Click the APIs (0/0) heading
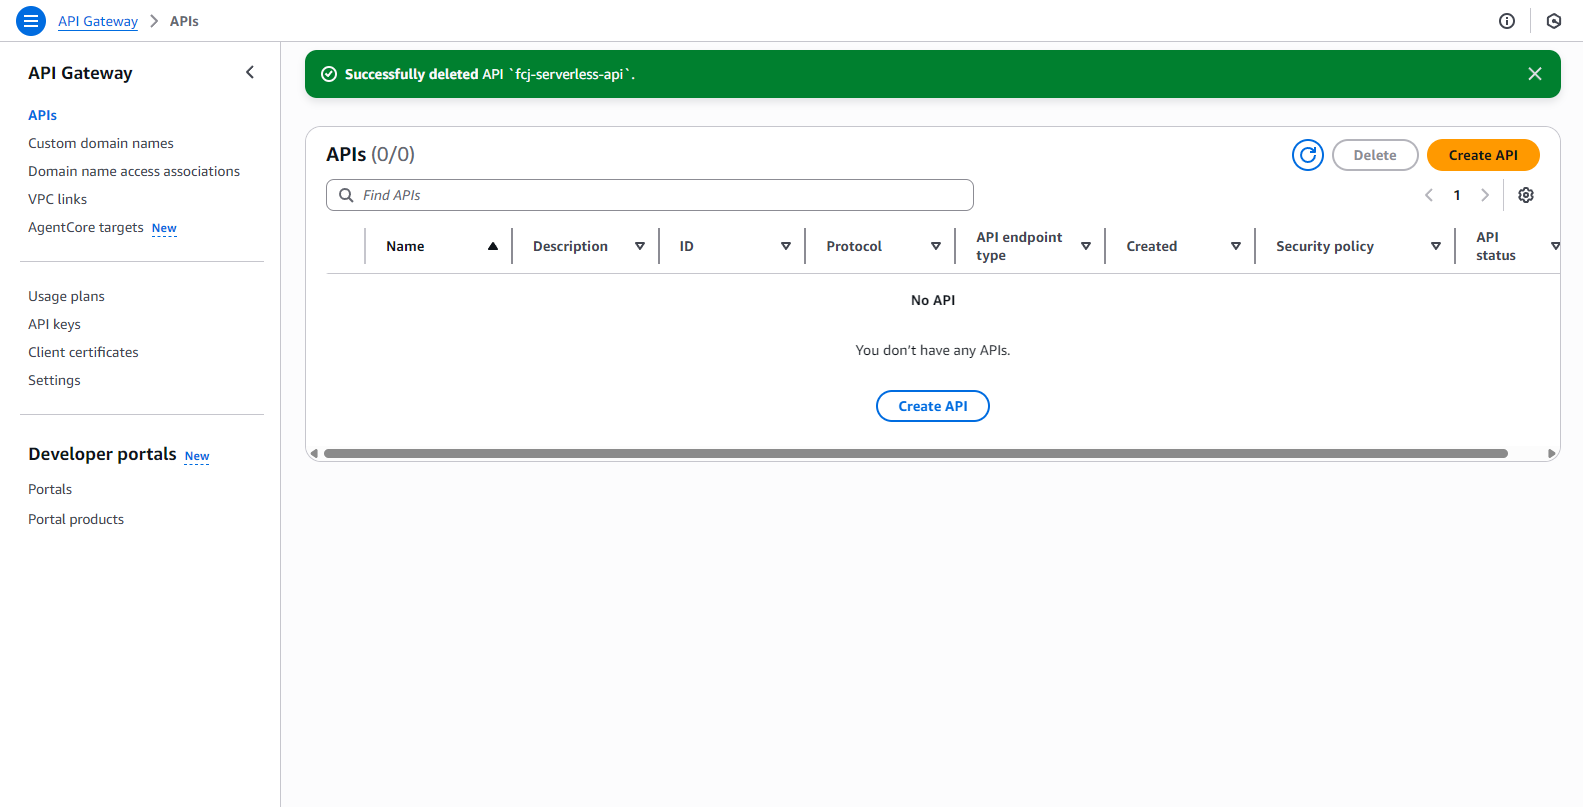 pyautogui.click(x=370, y=154)
